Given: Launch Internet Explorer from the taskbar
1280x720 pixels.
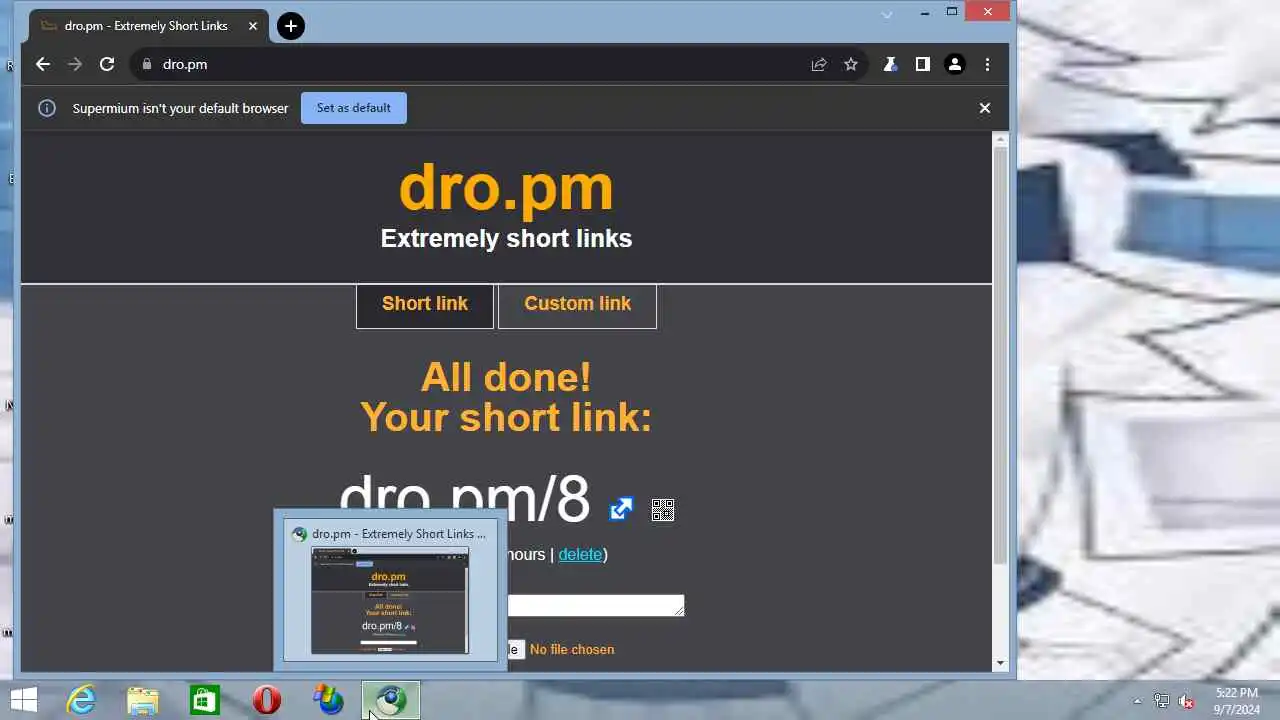Looking at the screenshot, I should [81, 700].
